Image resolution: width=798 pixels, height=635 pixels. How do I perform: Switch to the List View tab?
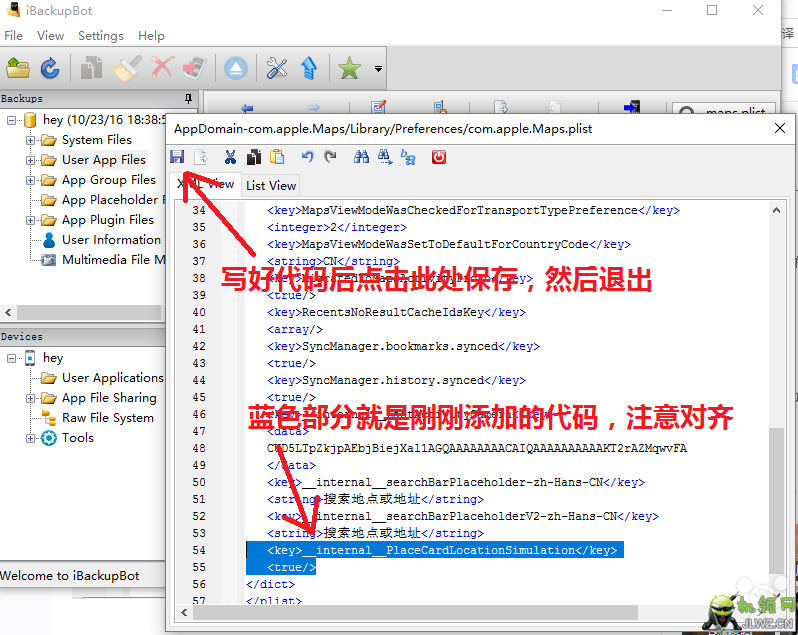pyautogui.click(x=271, y=186)
